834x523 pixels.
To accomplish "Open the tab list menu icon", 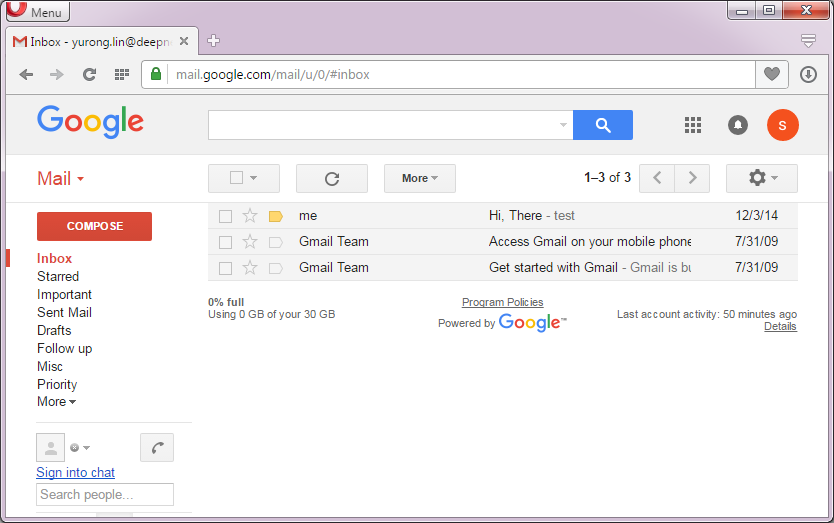I will [x=808, y=40].
